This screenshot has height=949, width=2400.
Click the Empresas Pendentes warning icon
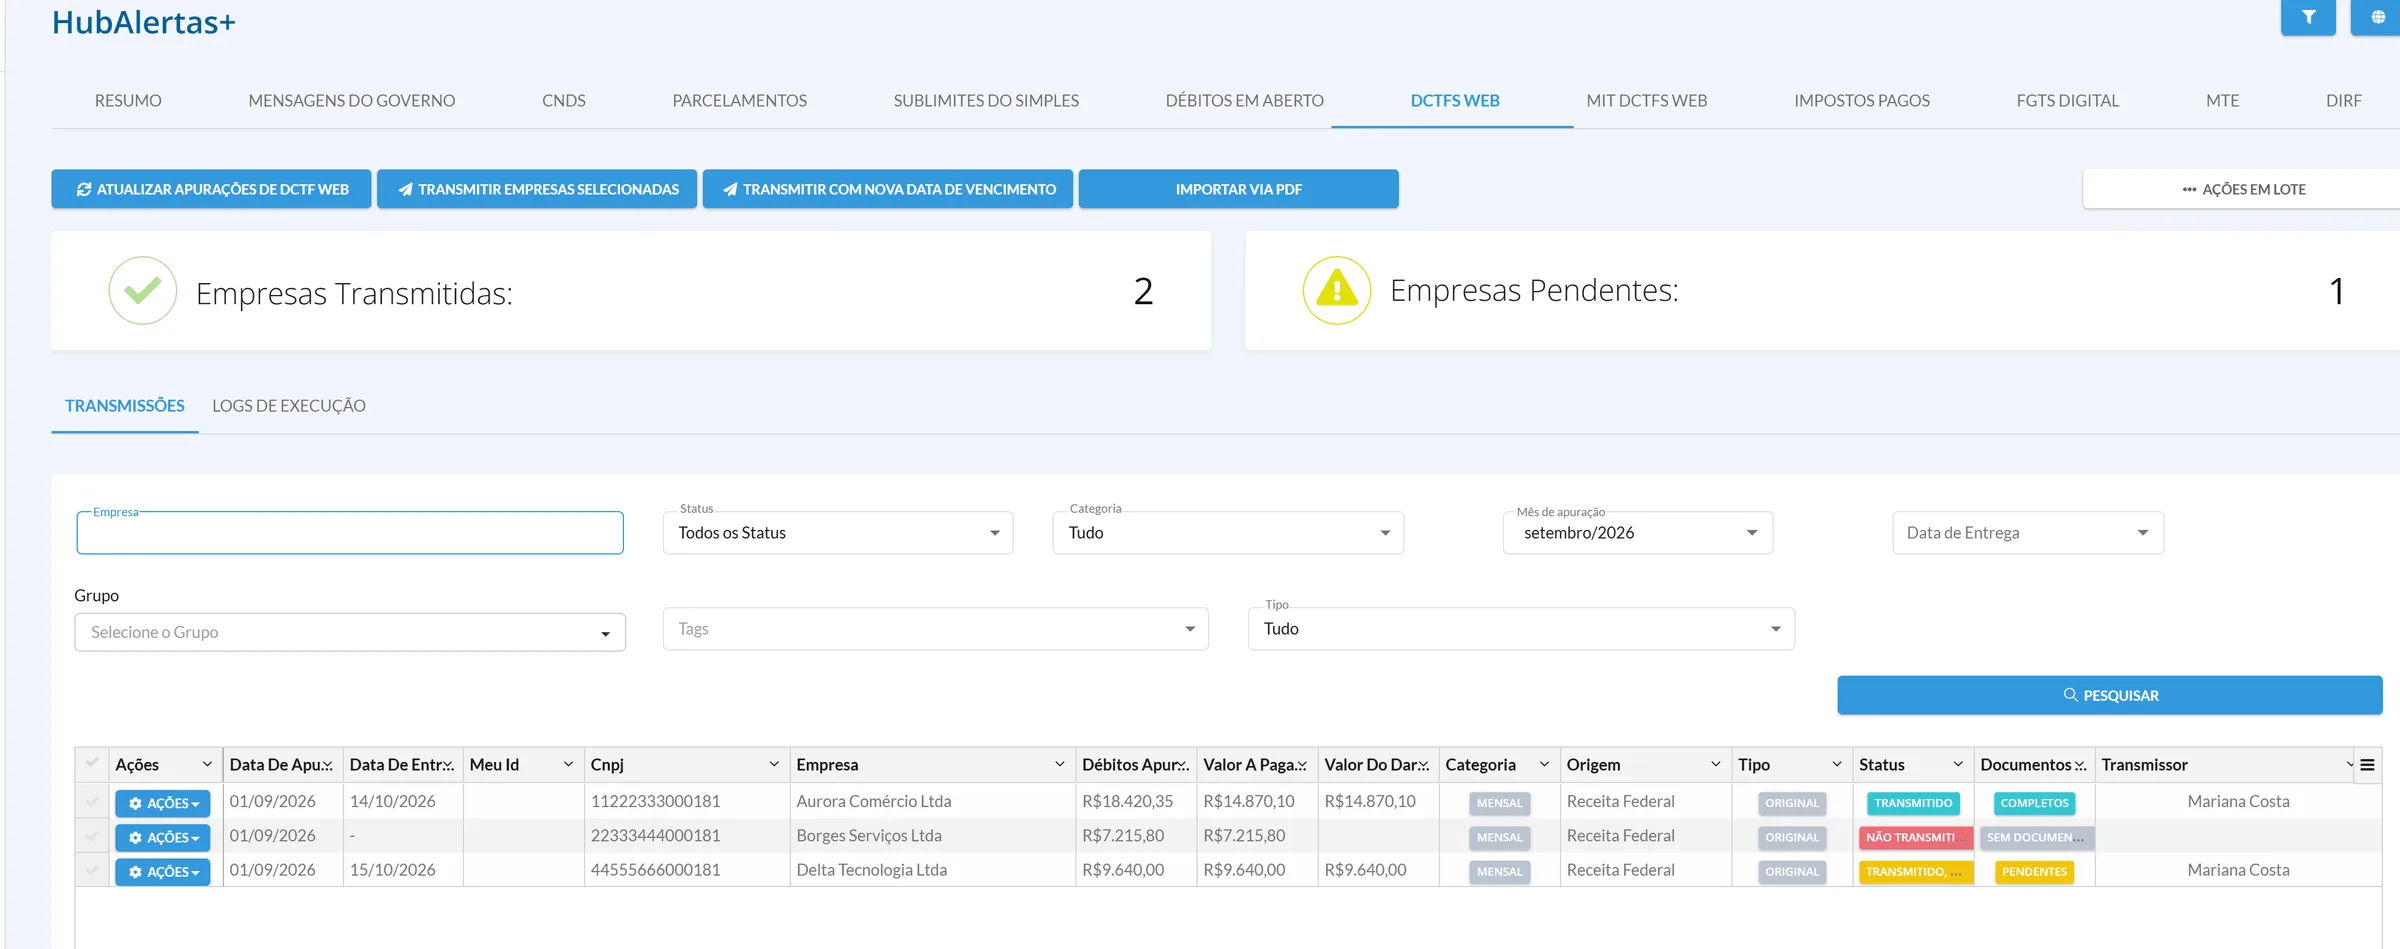[1337, 291]
